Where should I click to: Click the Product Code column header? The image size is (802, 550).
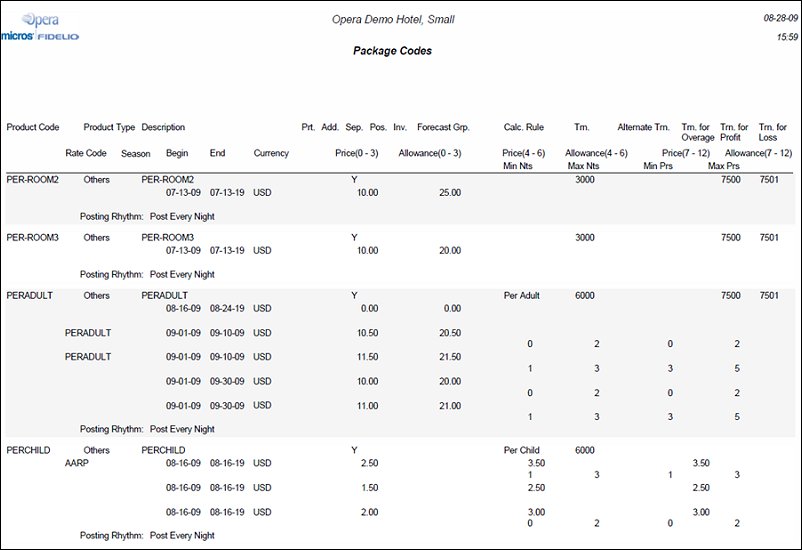(33, 128)
